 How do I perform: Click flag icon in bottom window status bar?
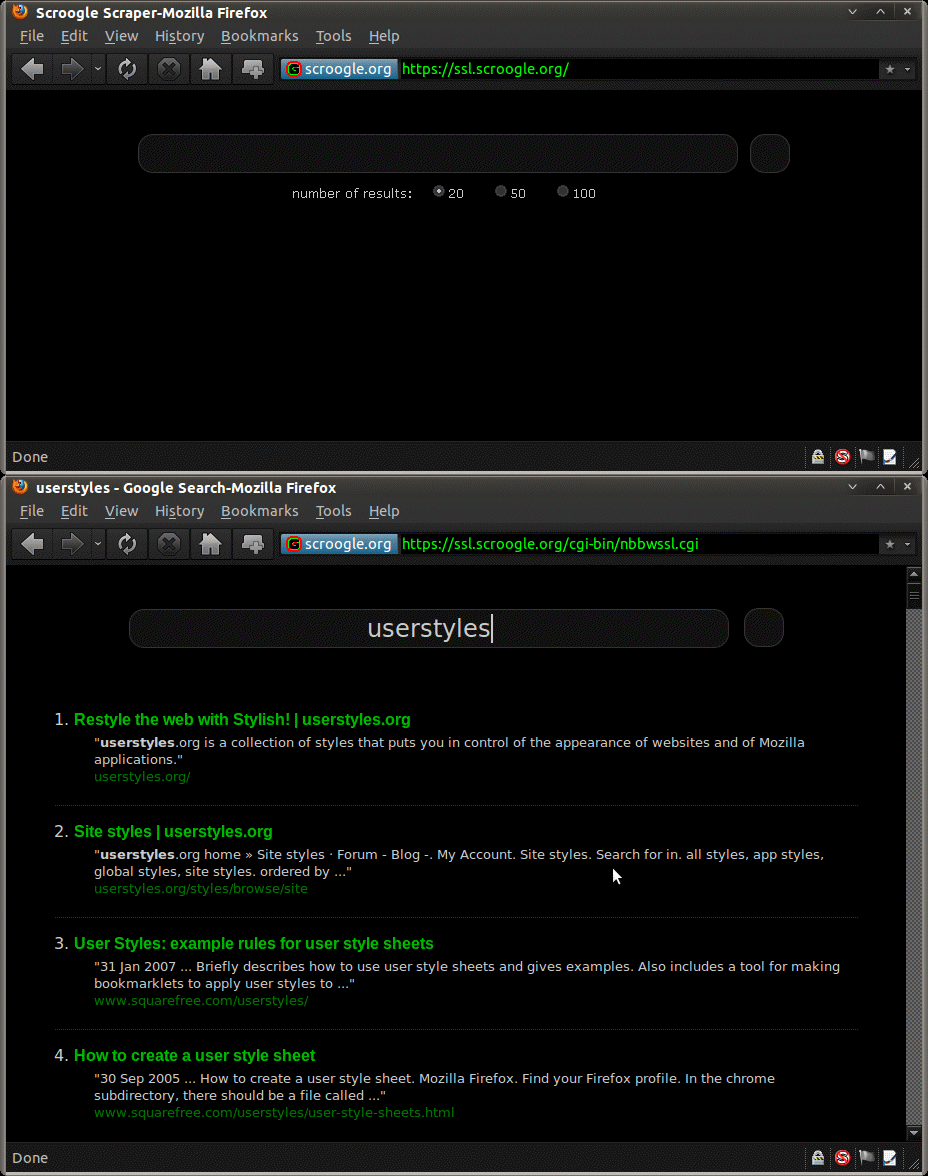866,1158
